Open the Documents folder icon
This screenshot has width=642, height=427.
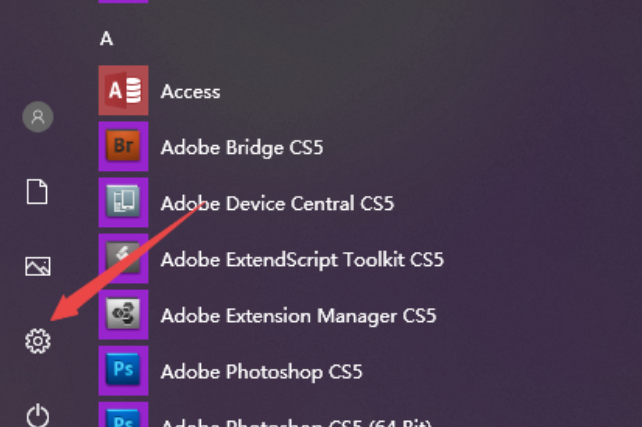tap(38, 192)
